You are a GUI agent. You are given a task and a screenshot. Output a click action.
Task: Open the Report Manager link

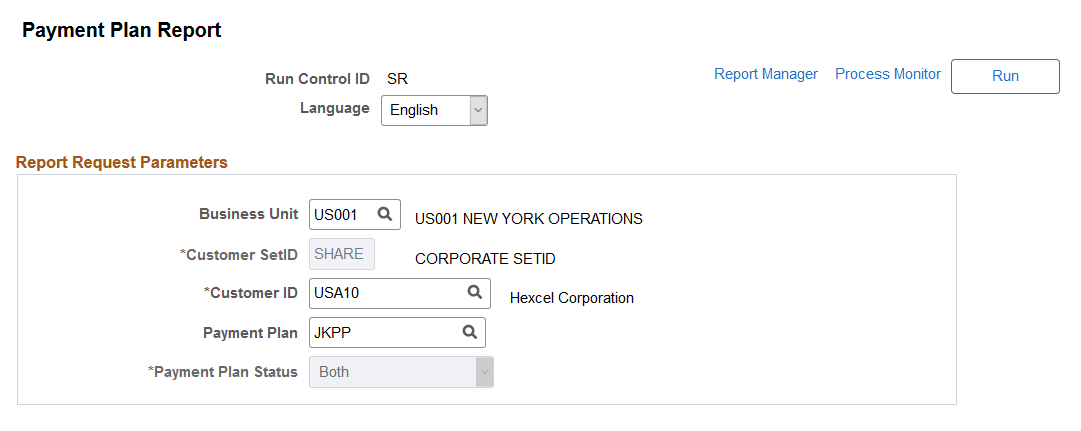(x=765, y=74)
